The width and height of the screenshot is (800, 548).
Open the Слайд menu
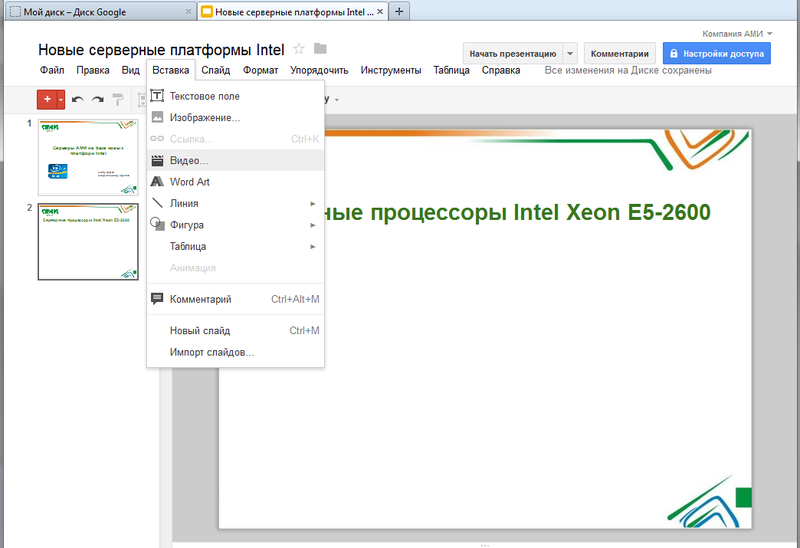(x=216, y=70)
